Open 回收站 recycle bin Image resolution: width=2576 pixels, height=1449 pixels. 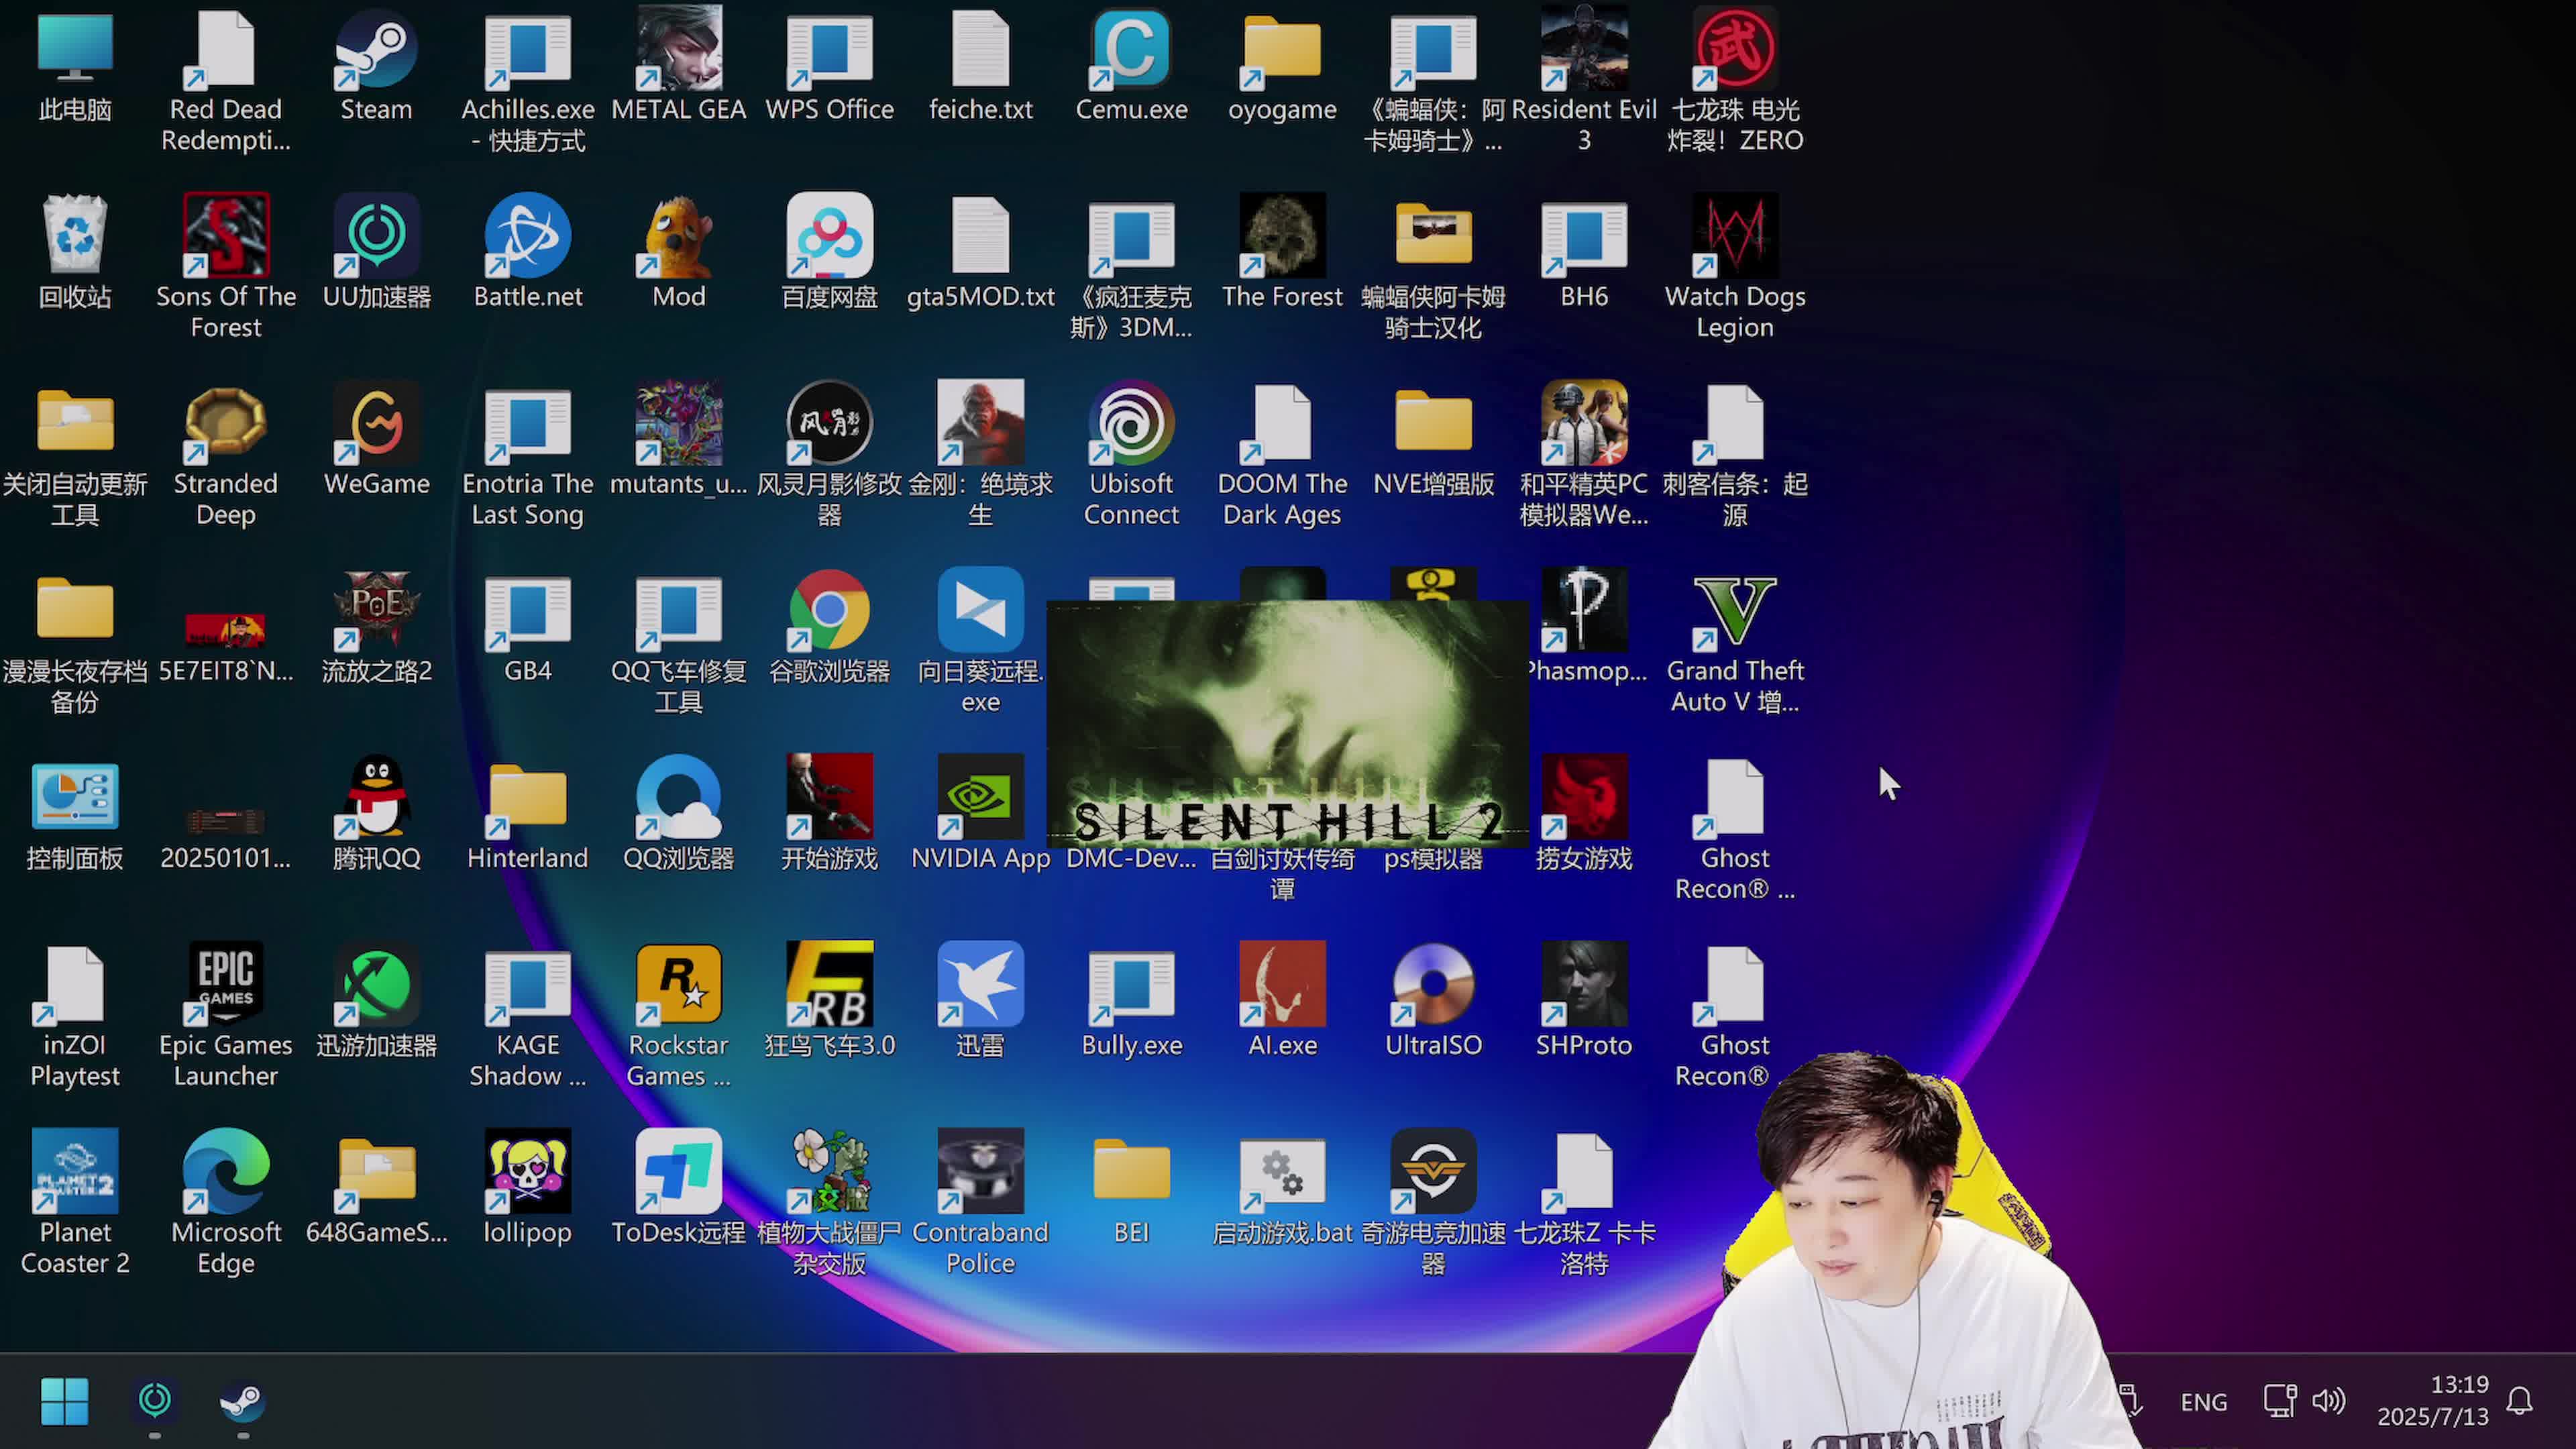pyautogui.click(x=75, y=252)
